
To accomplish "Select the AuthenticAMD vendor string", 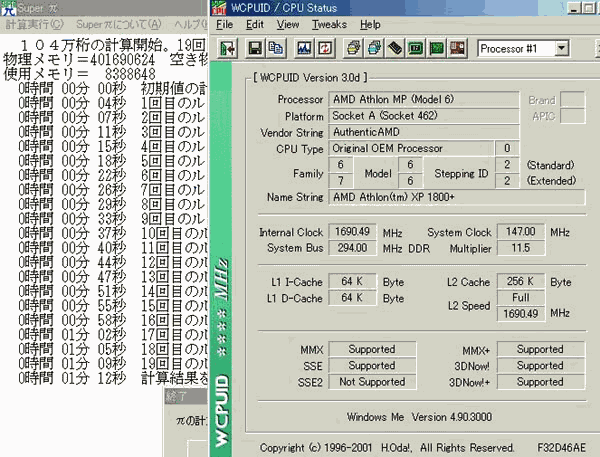I will point(424,132).
